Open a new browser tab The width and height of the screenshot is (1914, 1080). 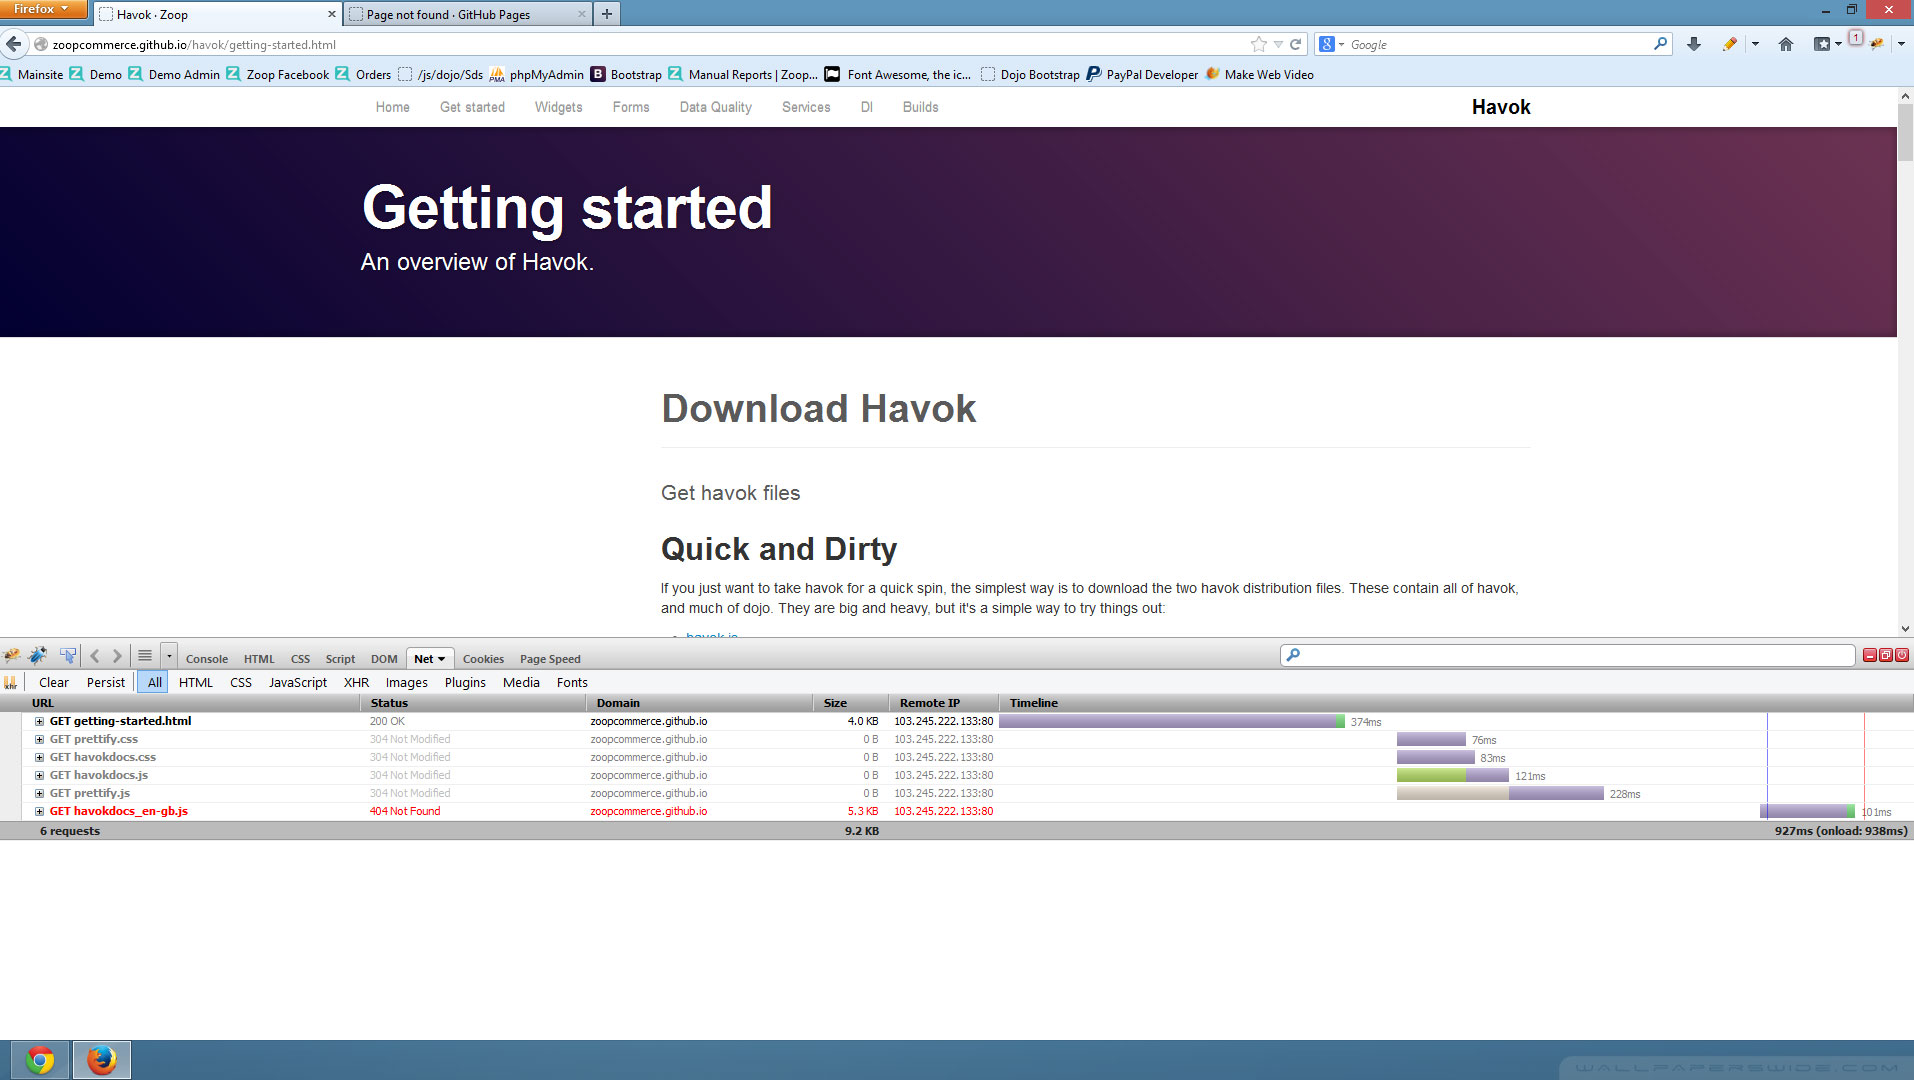pyautogui.click(x=607, y=14)
